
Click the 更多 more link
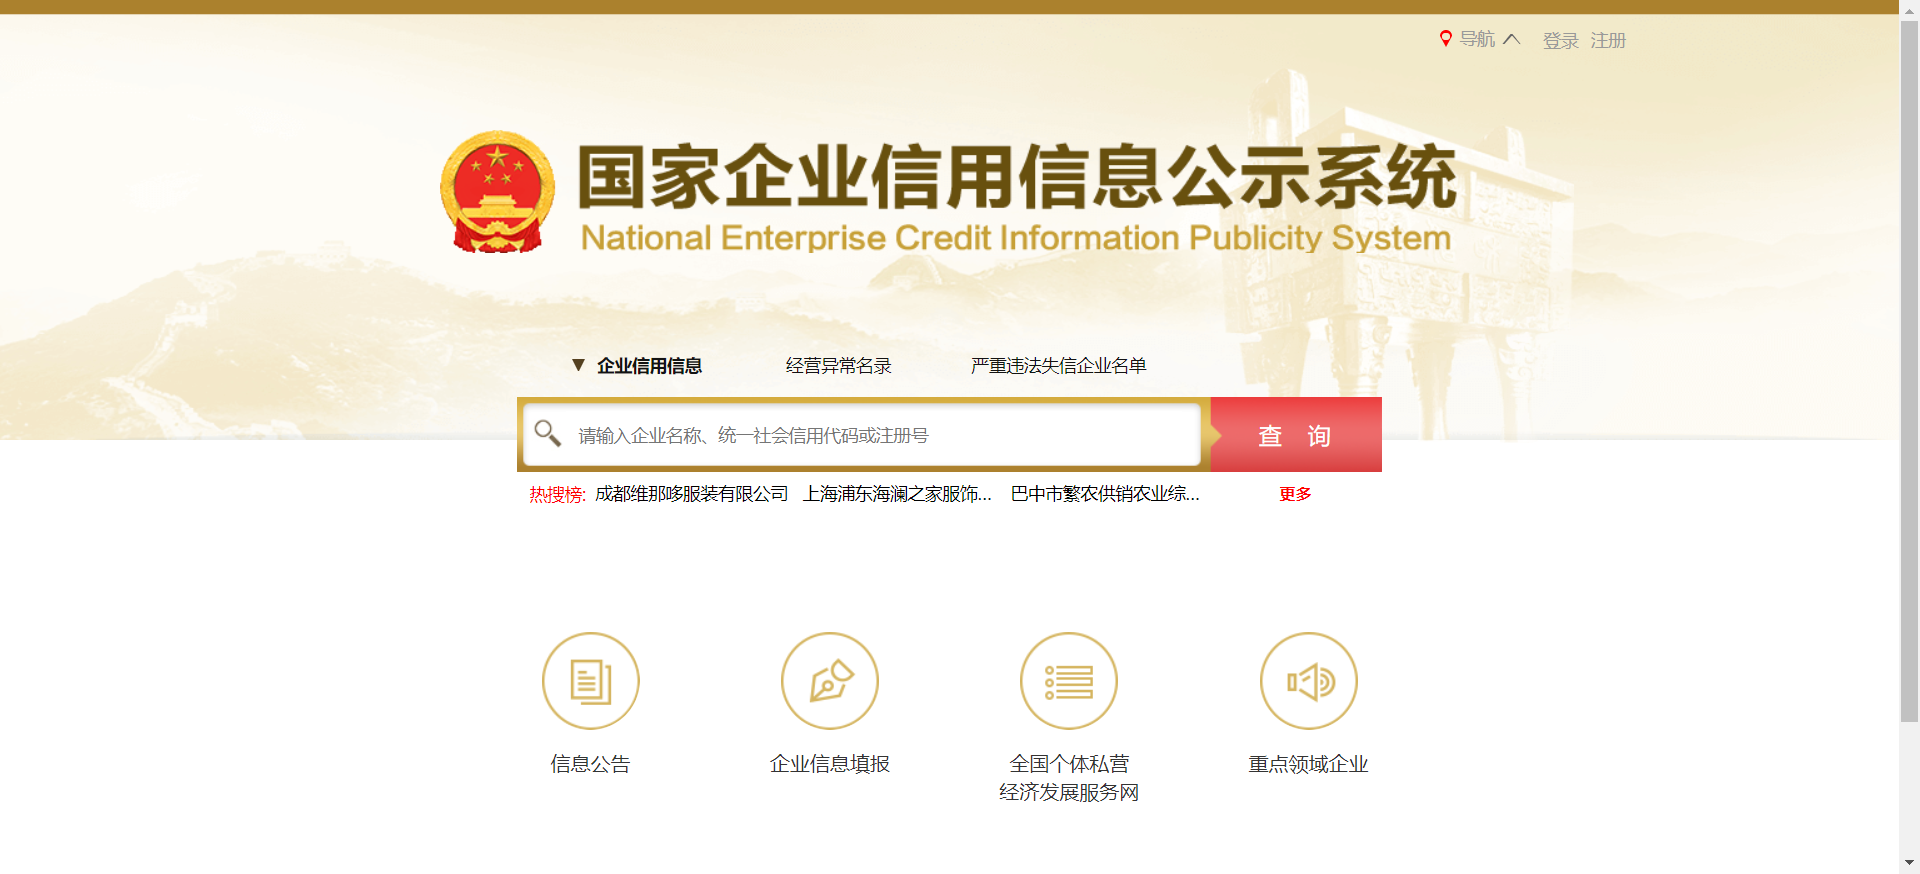[x=1295, y=494]
